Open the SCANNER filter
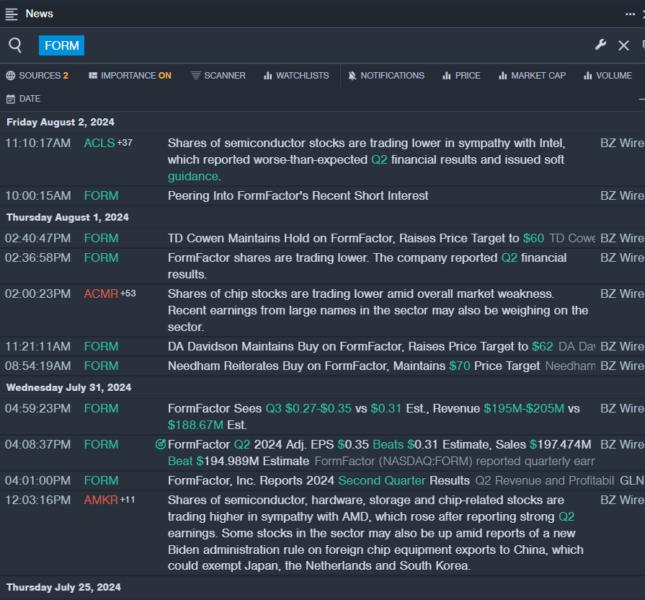This screenshot has width=645, height=600. tap(218, 76)
